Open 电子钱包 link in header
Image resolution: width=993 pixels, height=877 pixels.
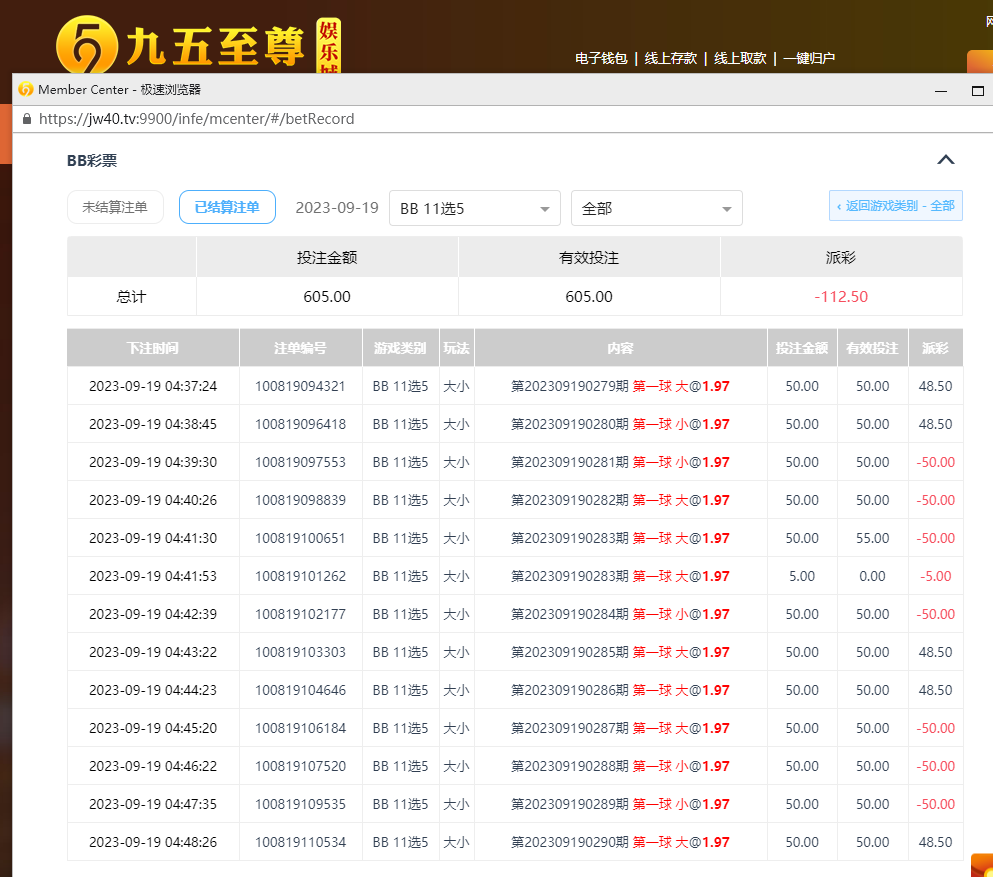(x=601, y=58)
